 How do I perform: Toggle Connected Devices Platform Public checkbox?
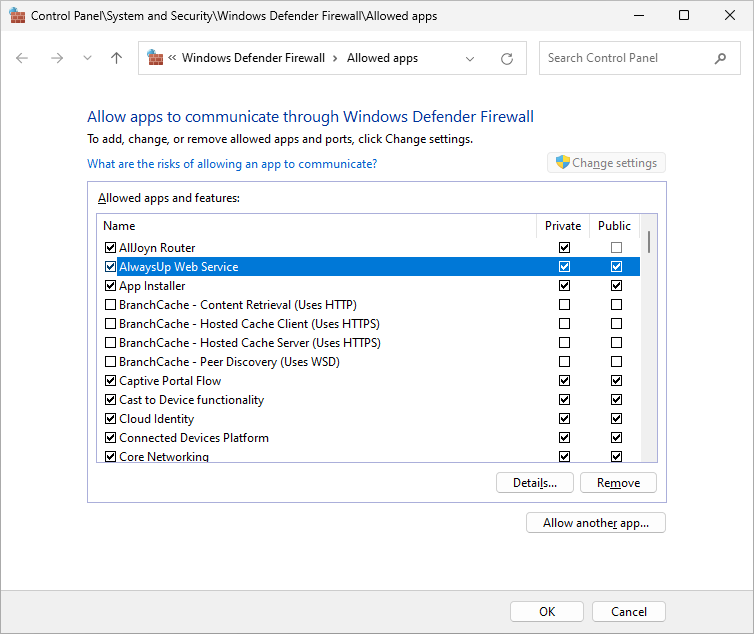click(x=616, y=438)
